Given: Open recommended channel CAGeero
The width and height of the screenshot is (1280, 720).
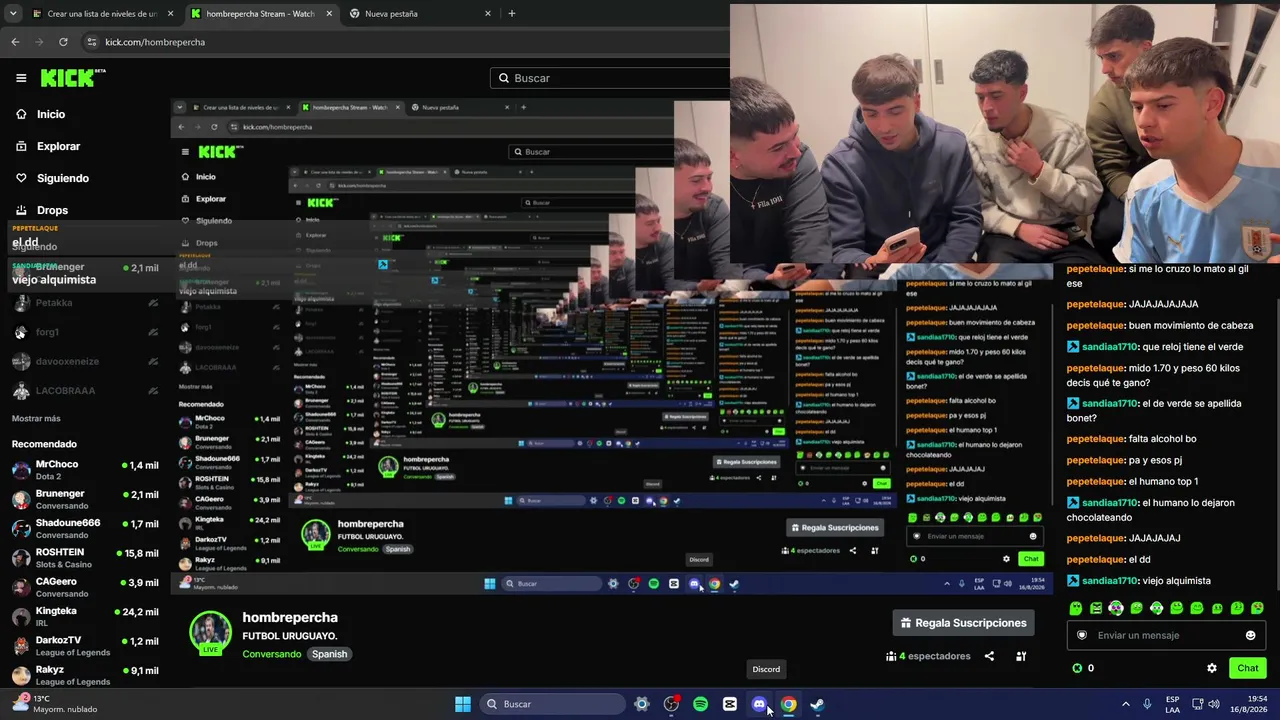Looking at the screenshot, I should [85, 587].
